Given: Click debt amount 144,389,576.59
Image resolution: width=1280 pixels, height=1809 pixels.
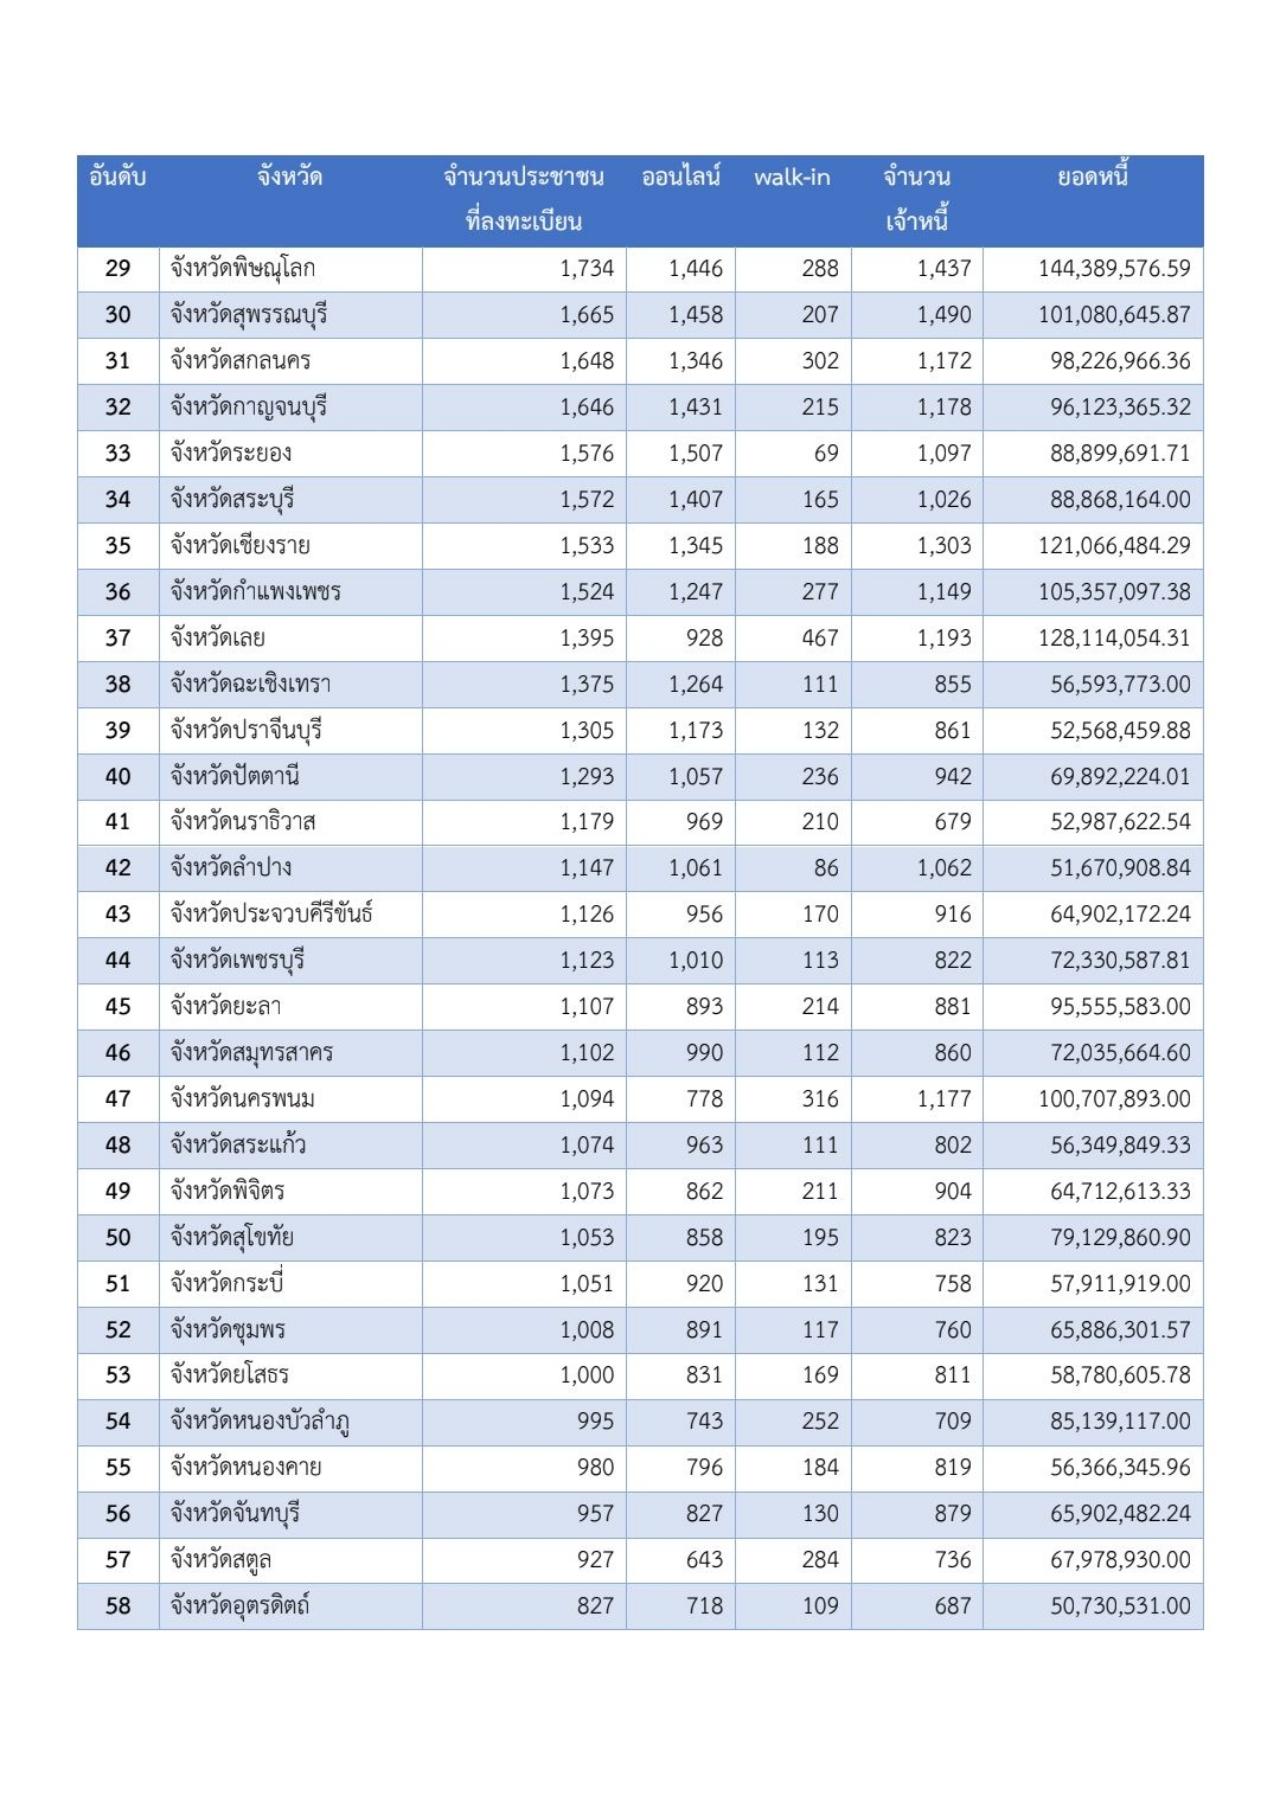Looking at the screenshot, I should 1114,268.
